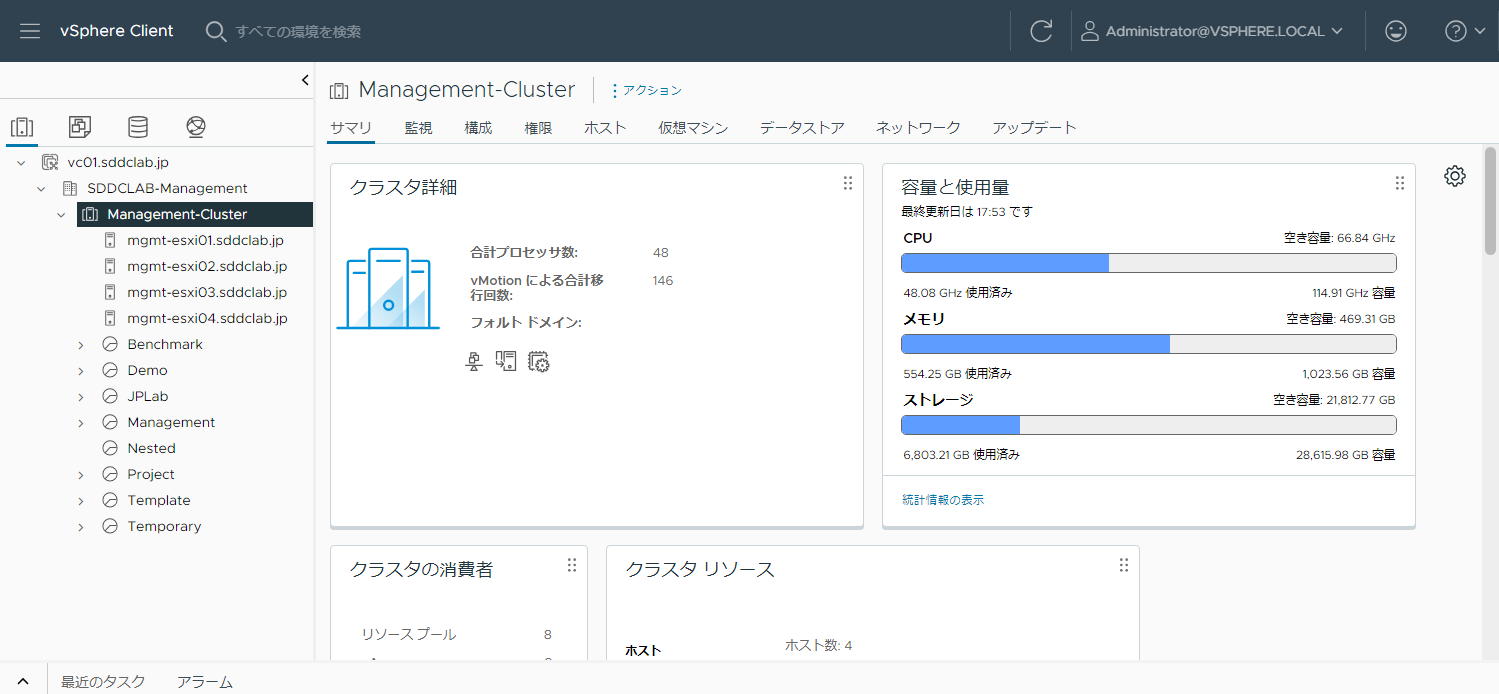Viewport: 1499px width, 694px height.
Task: Expand the Benchmark resource pool
Action: (x=81, y=344)
